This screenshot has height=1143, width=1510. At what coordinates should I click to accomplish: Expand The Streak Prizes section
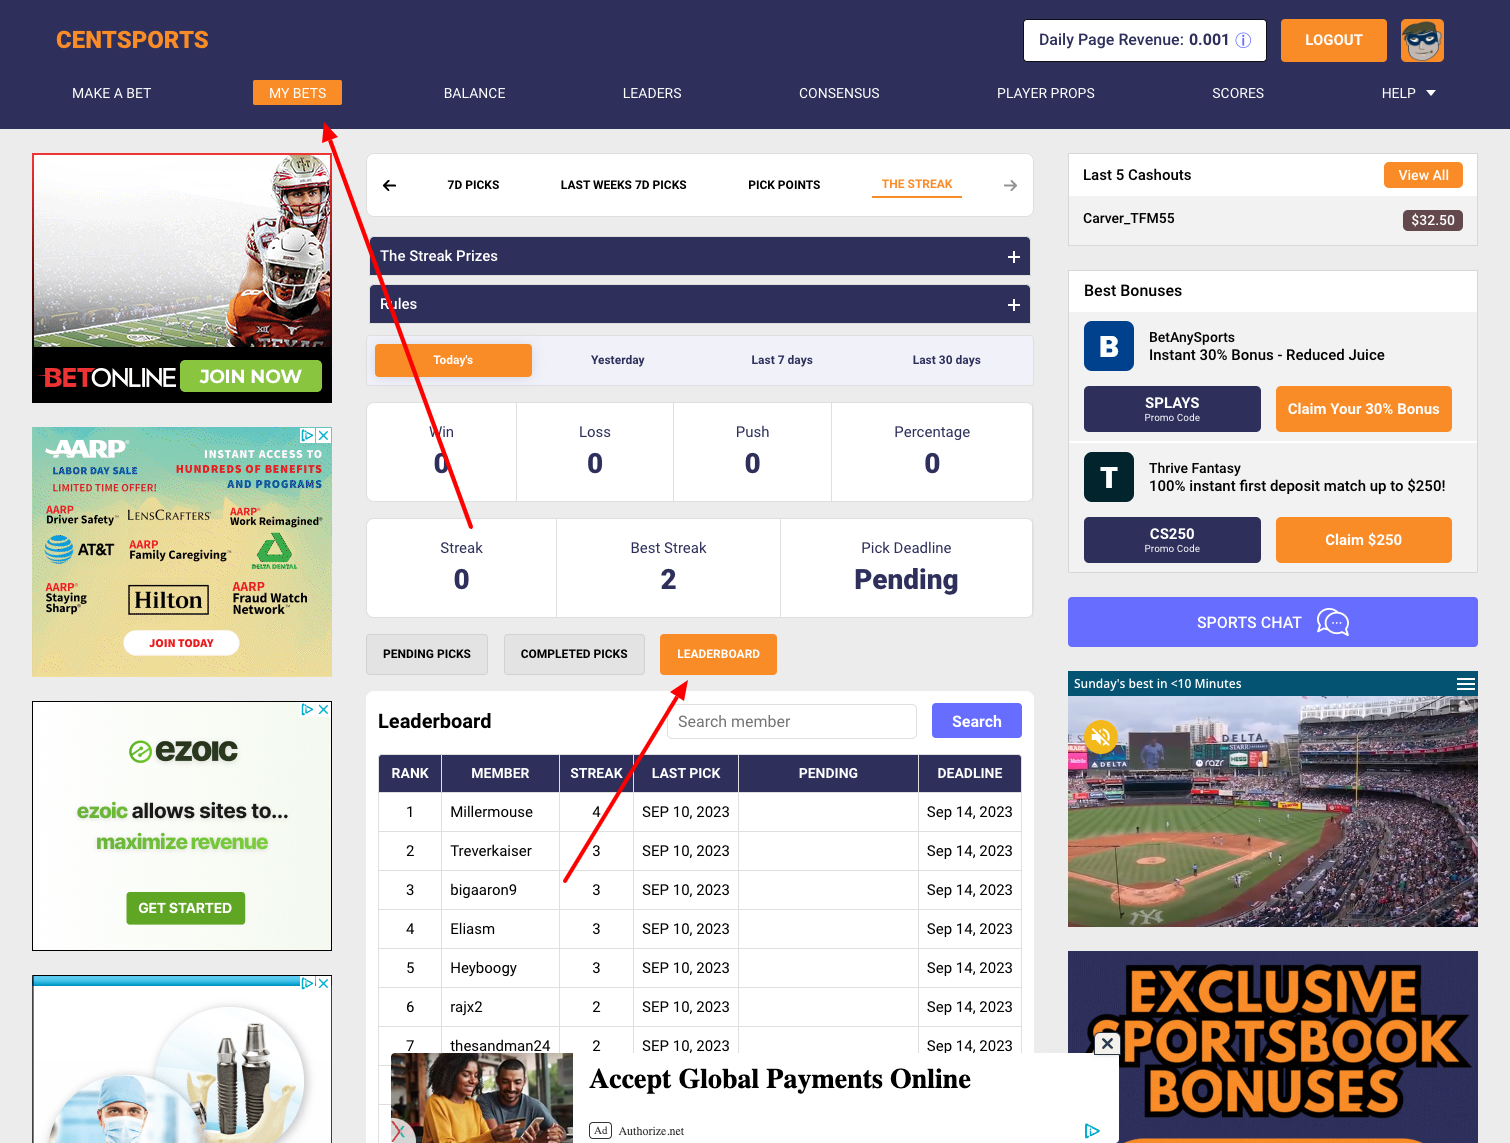(x=1013, y=257)
